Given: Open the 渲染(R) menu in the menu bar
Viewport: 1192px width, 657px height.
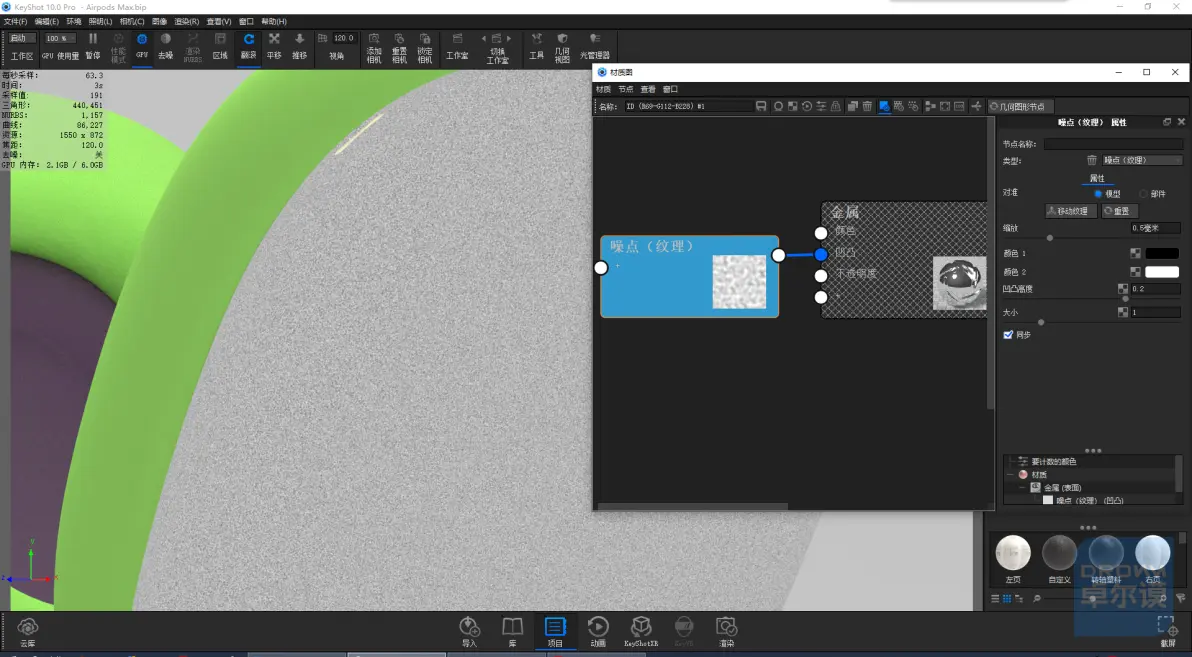Looking at the screenshot, I should point(186,21).
